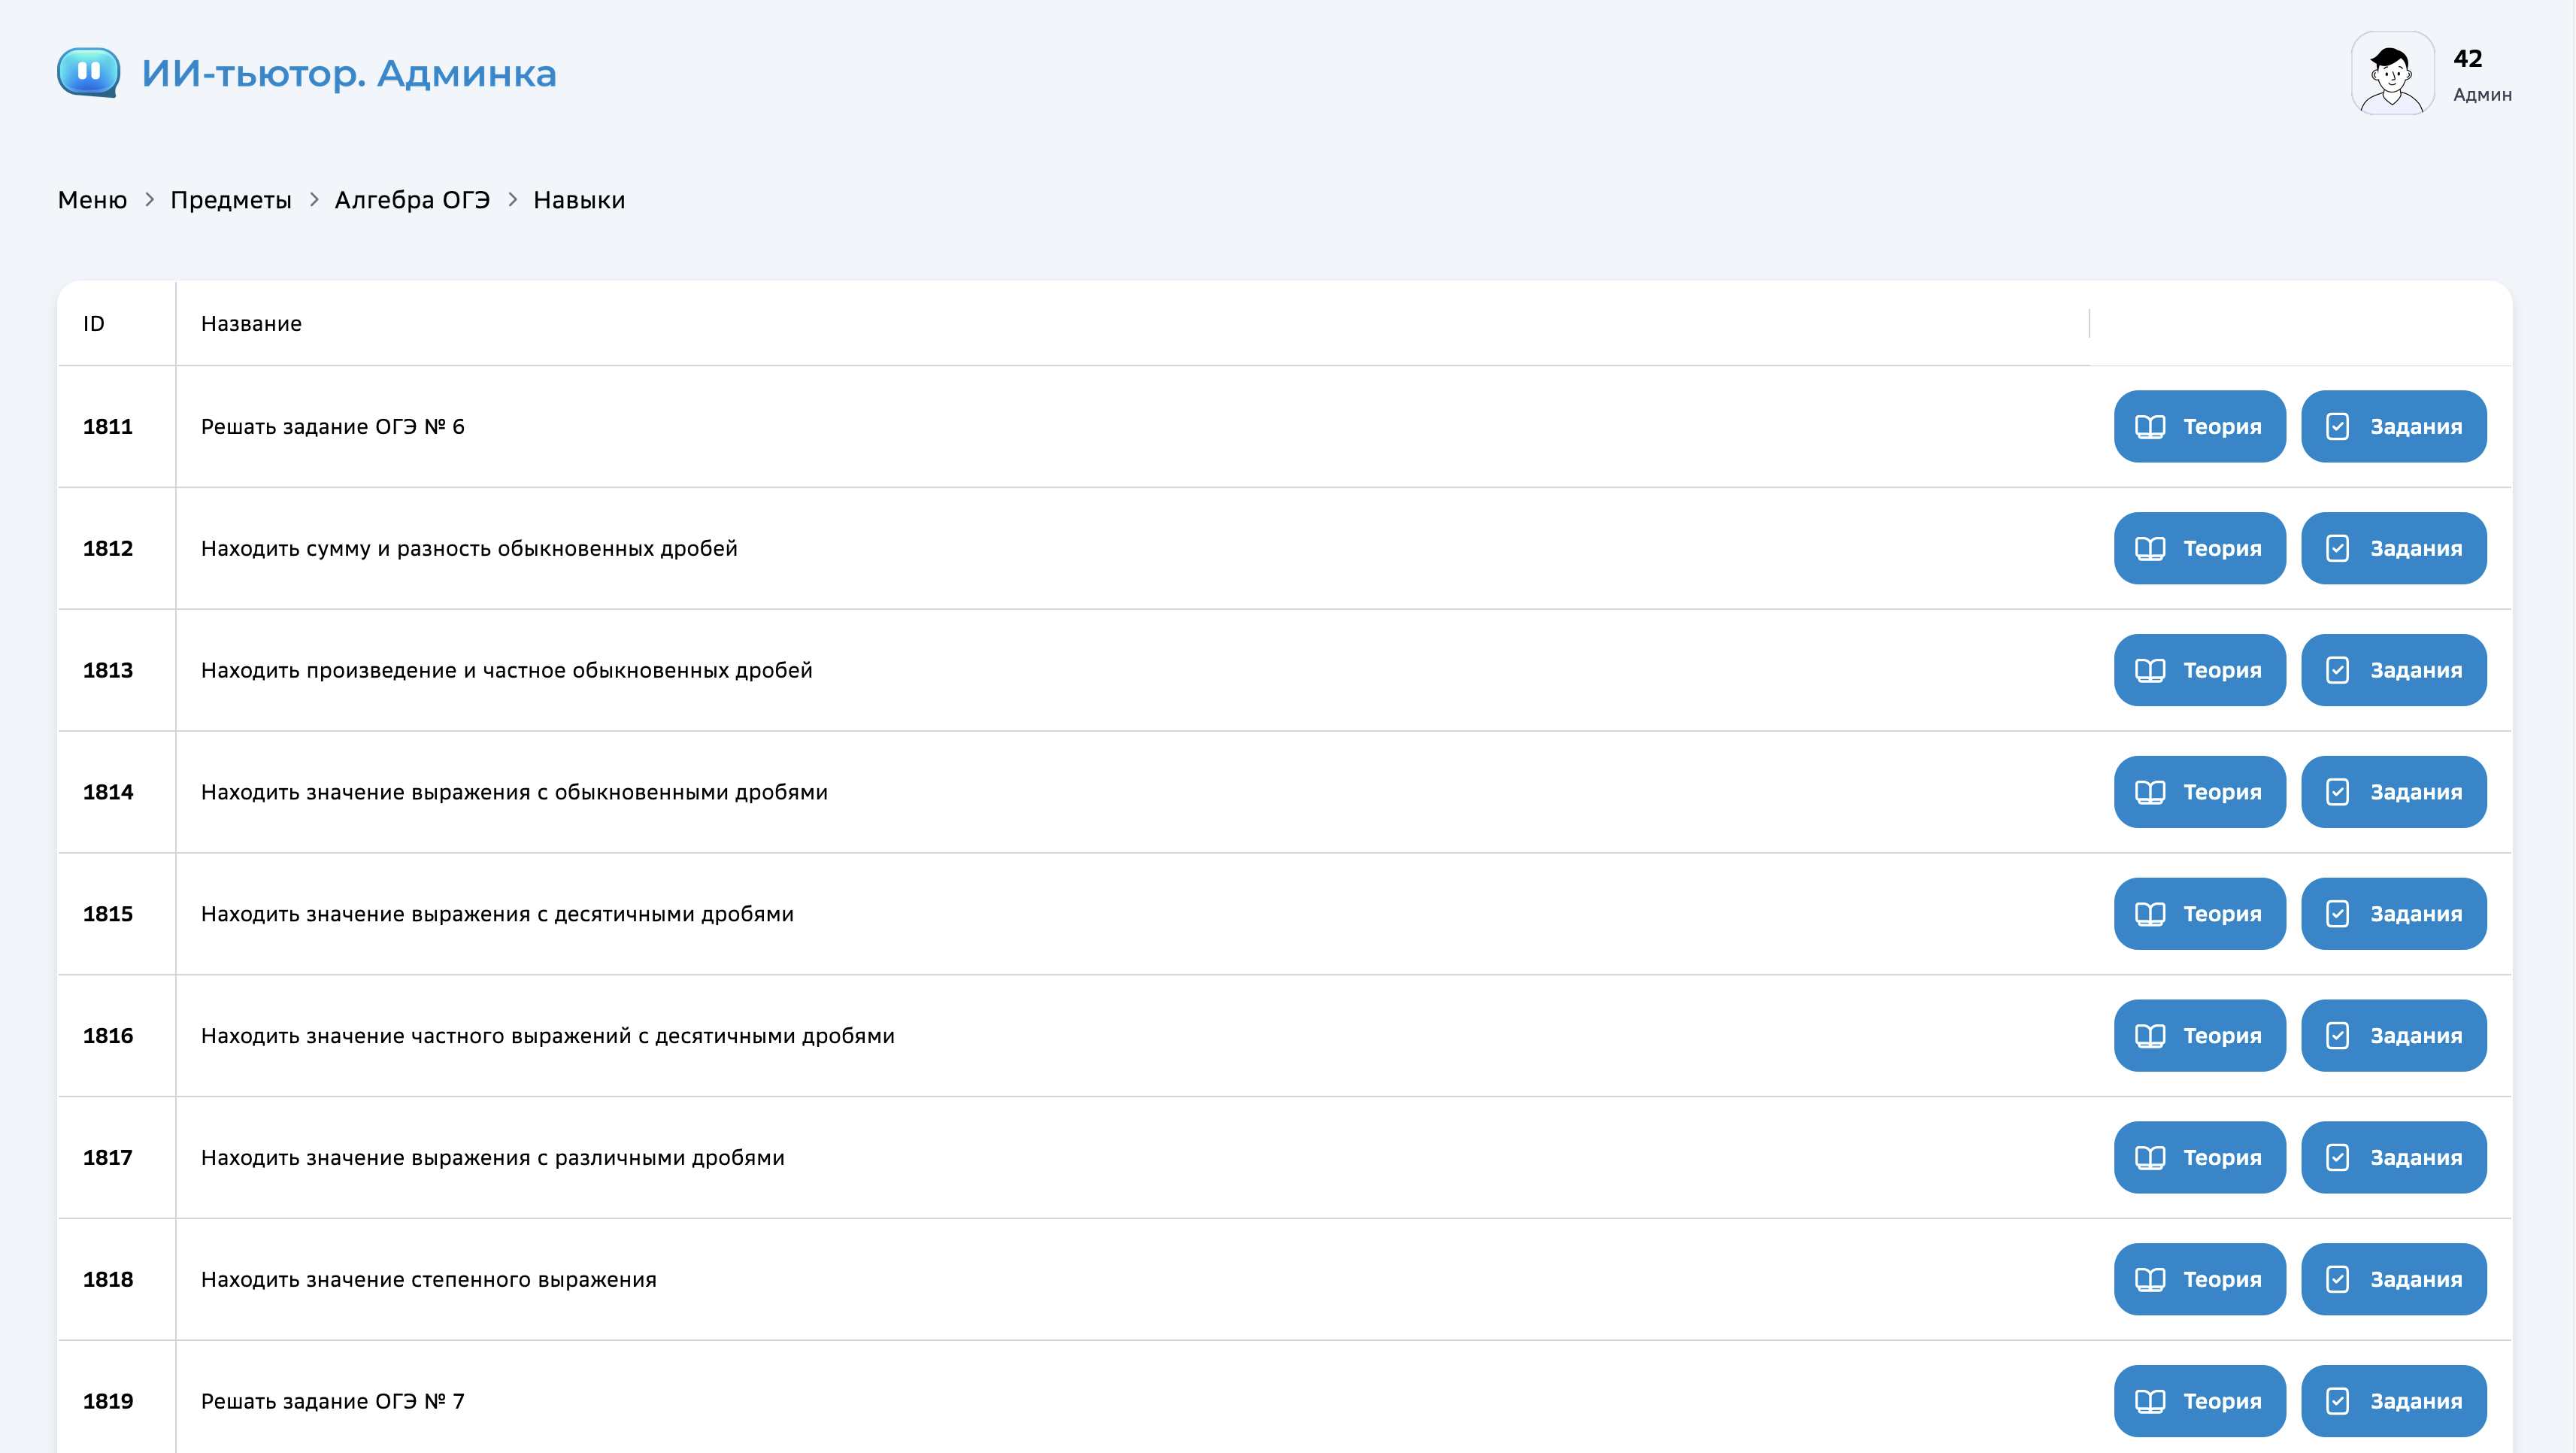The height and width of the screenshot is (1453, 2576).
Task: Go to Меню in breadcrumbs
Action: (92, 200)
